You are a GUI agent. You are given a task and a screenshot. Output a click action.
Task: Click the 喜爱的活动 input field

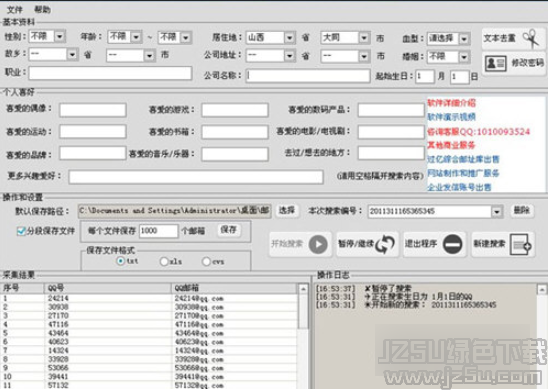tap(93, 132)
